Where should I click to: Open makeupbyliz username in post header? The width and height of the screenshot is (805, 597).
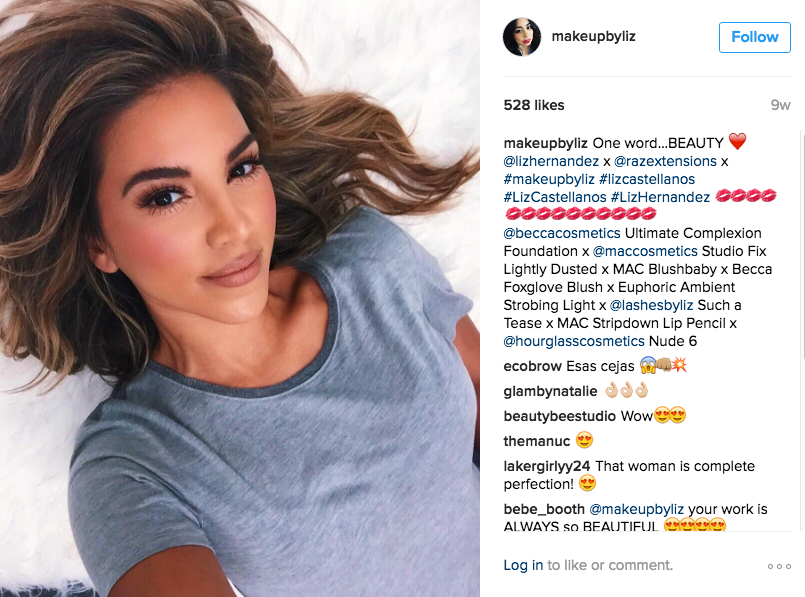tap(593, 36)
